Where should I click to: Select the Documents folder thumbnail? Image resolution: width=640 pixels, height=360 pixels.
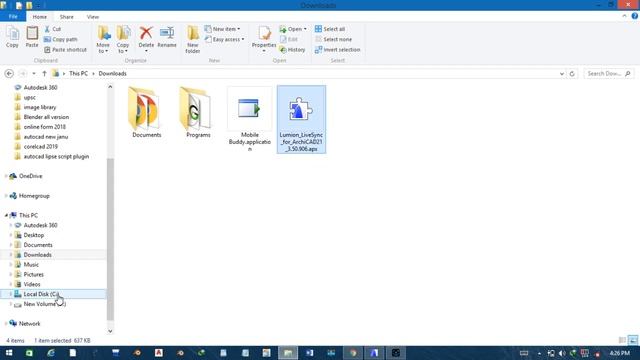pyautogui.click(x=147, y=112)
